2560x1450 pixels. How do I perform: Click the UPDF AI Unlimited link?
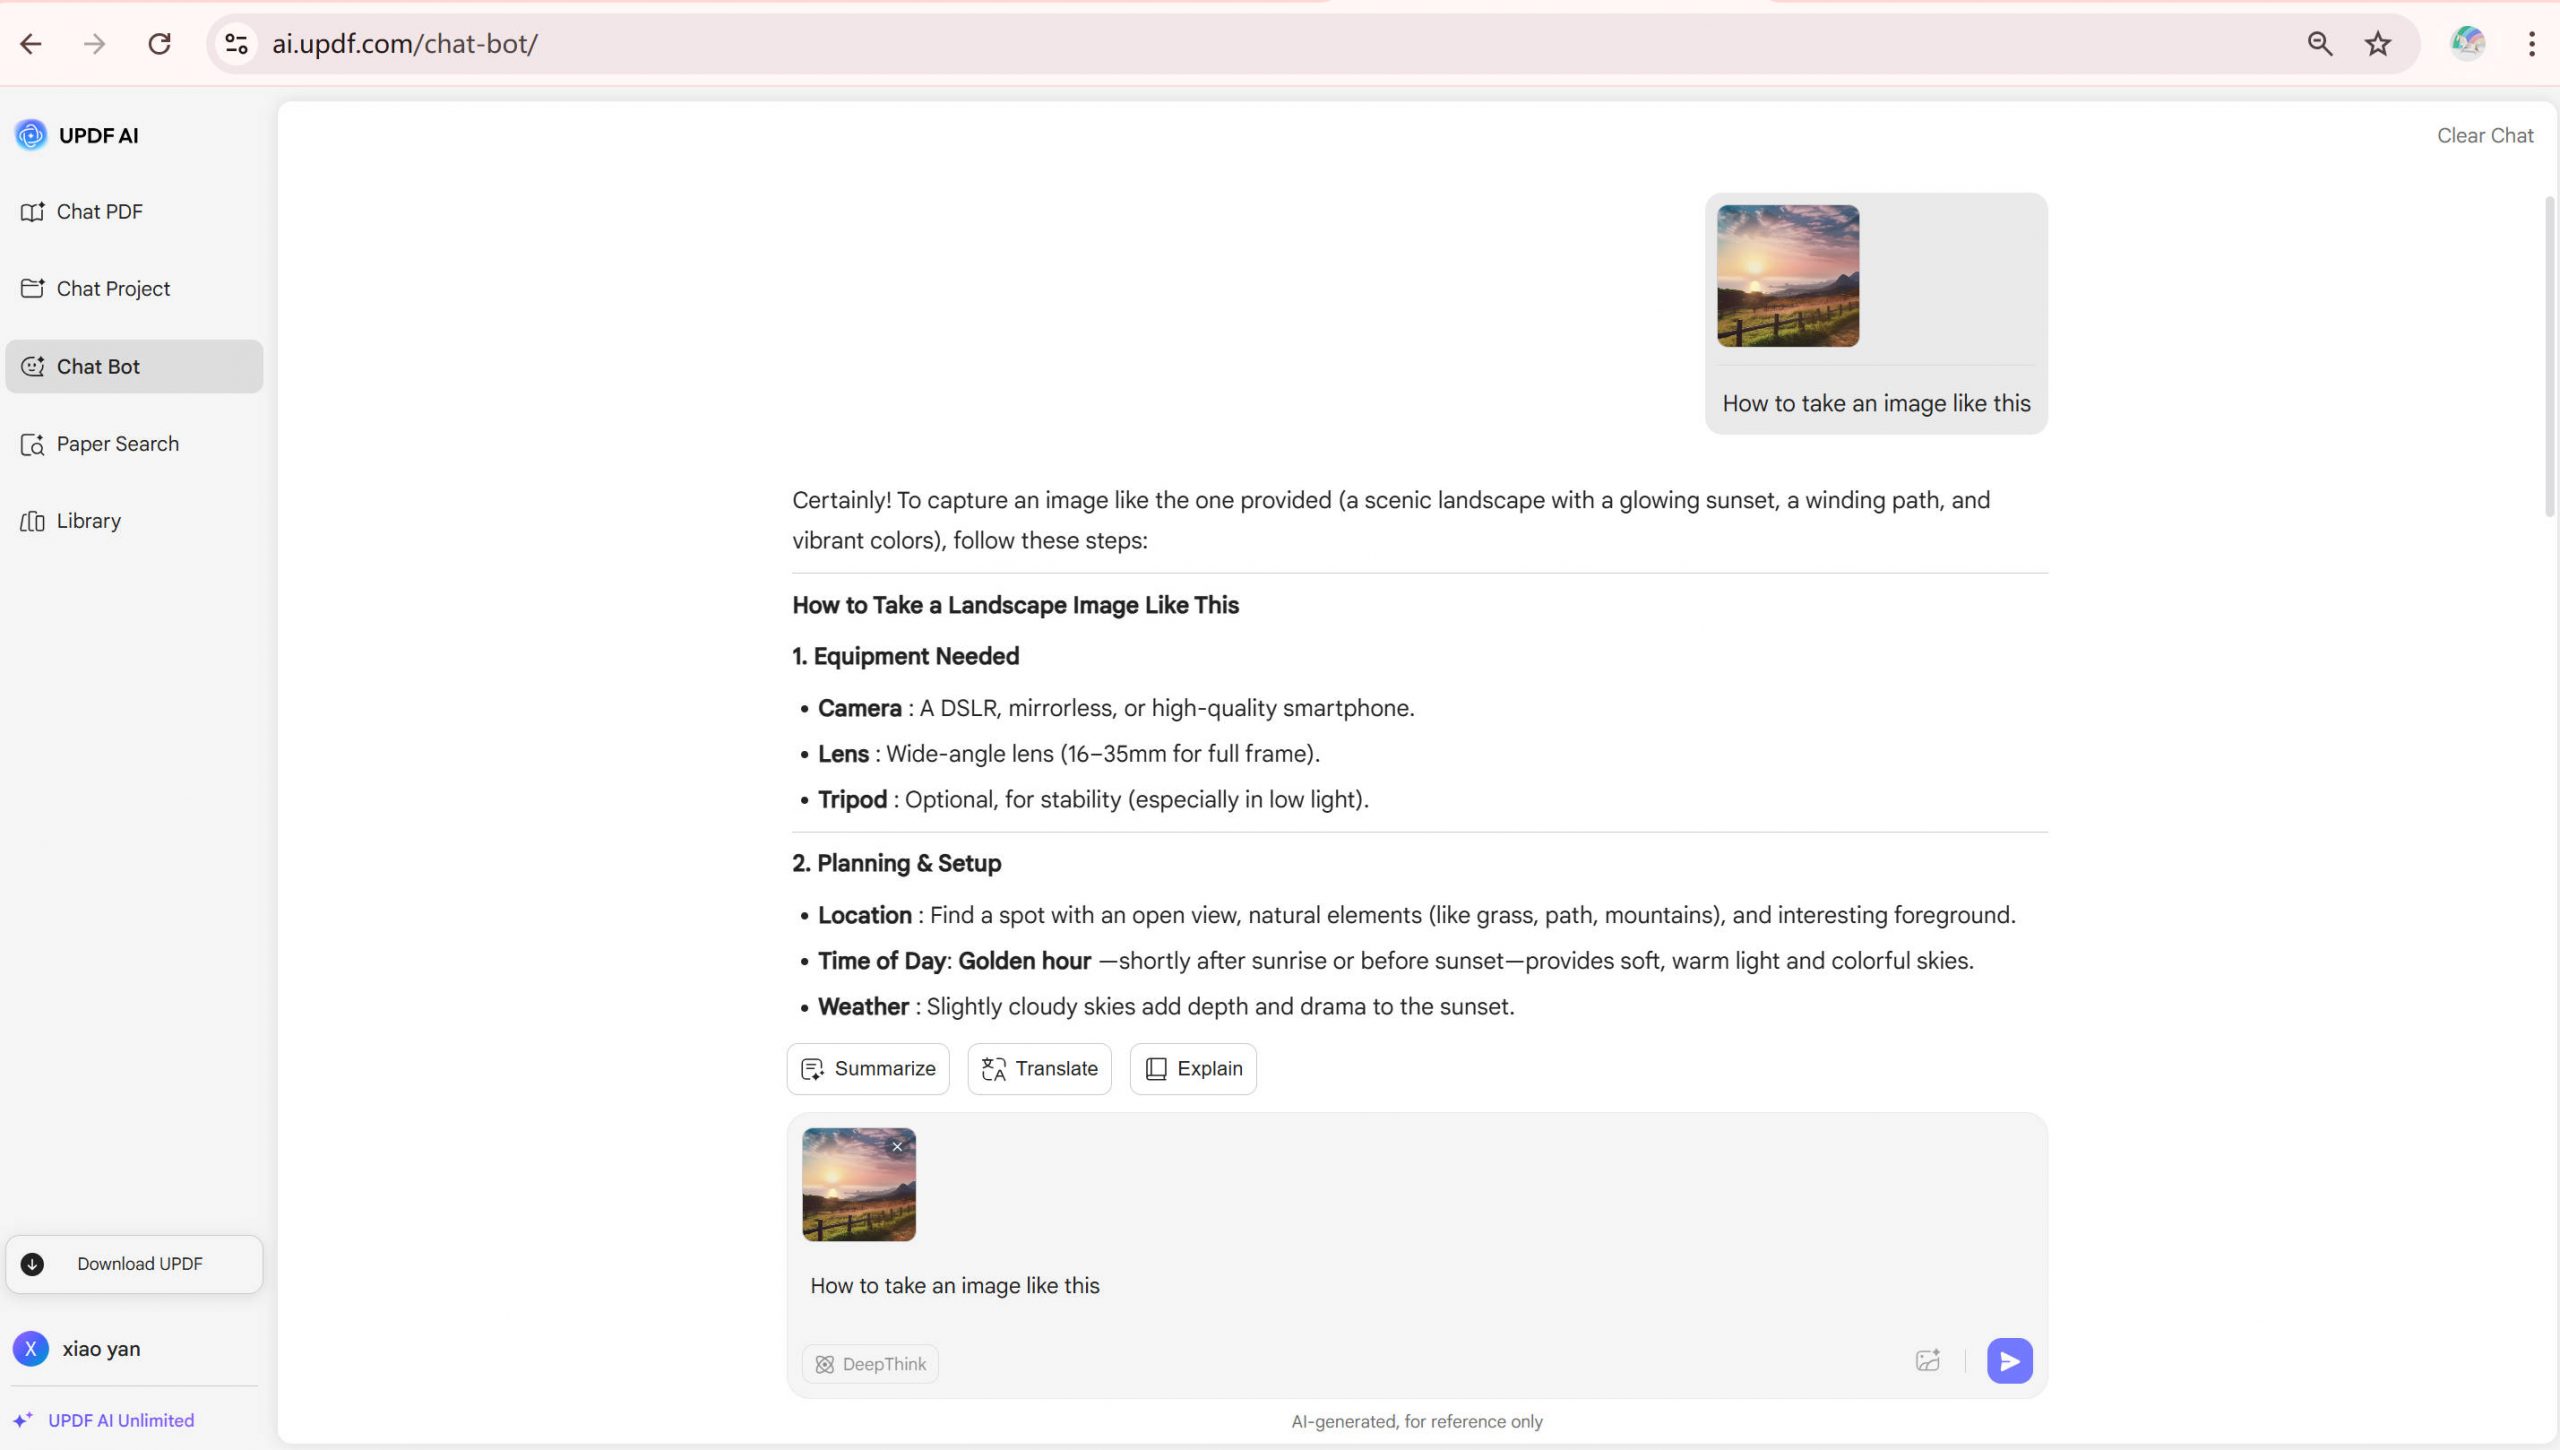click(x=121, y=1420)
